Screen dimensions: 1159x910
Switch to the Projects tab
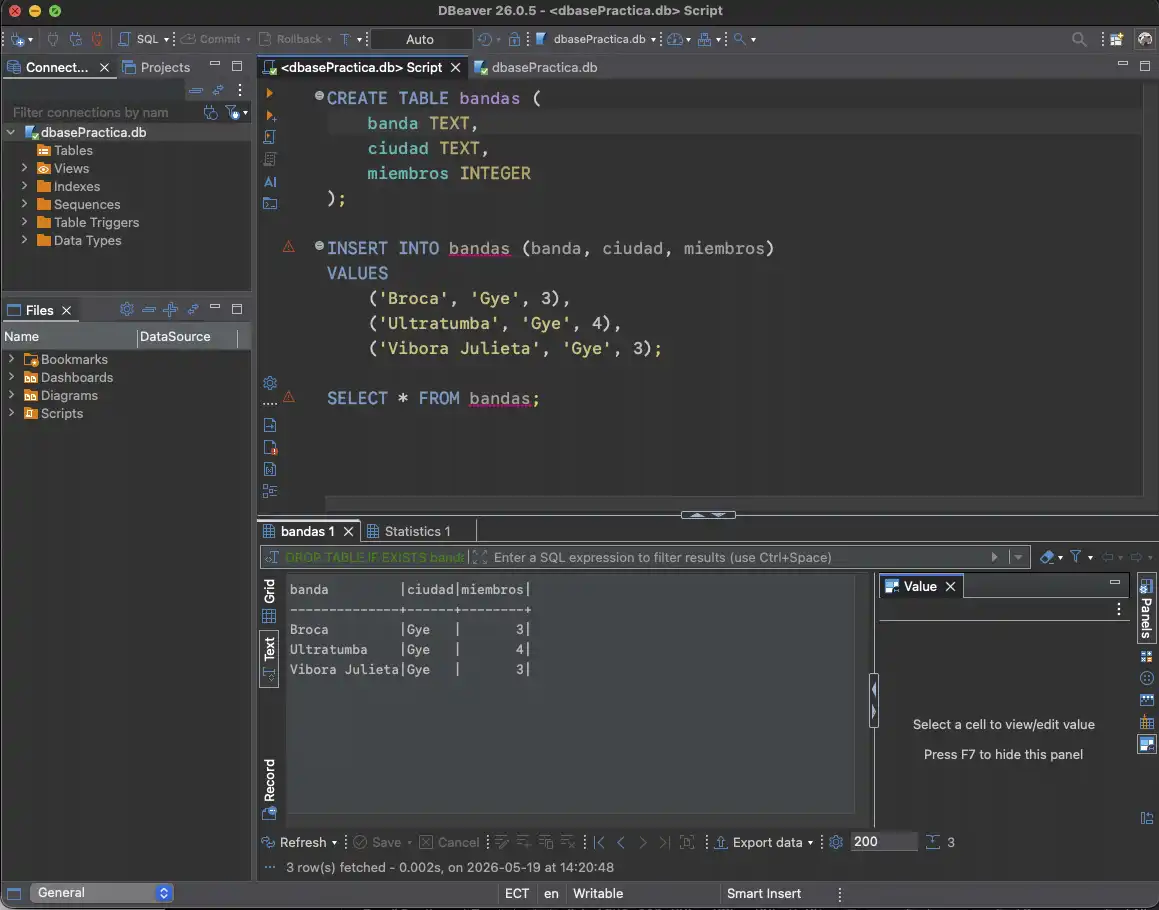coord(157,67)
